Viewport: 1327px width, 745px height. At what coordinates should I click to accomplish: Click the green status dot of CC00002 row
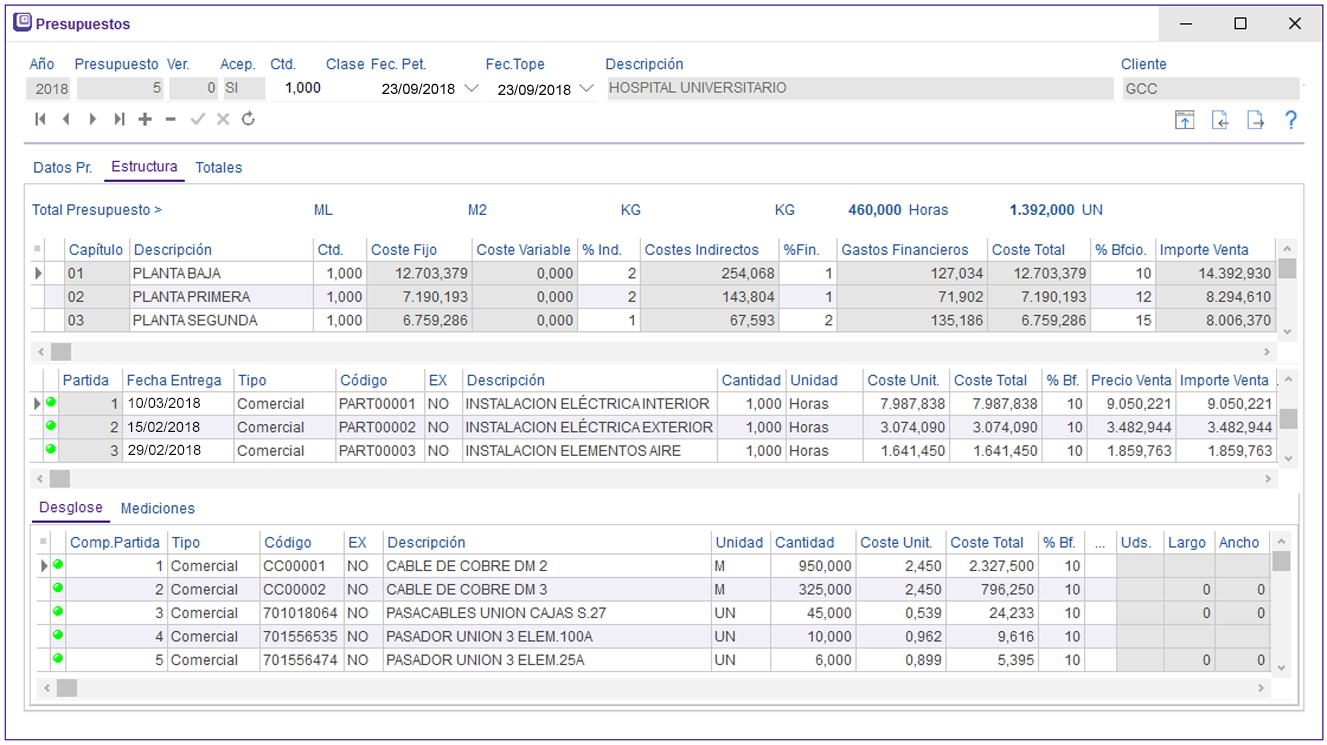[x=57, y=588]
